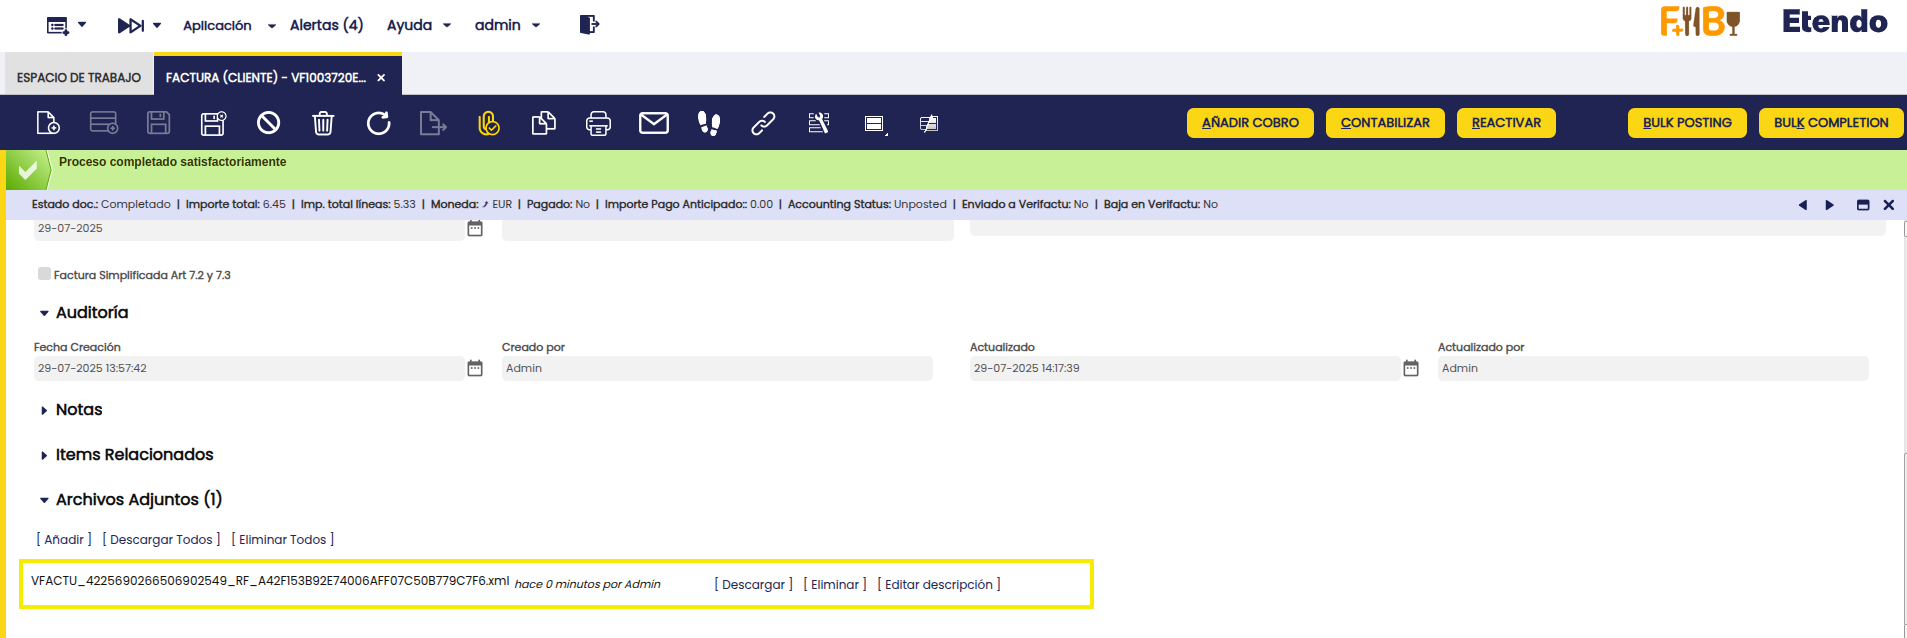Refresh the invoice with reload icon
This screenshot has width=1907, height=638.
[x=378, y=123]
